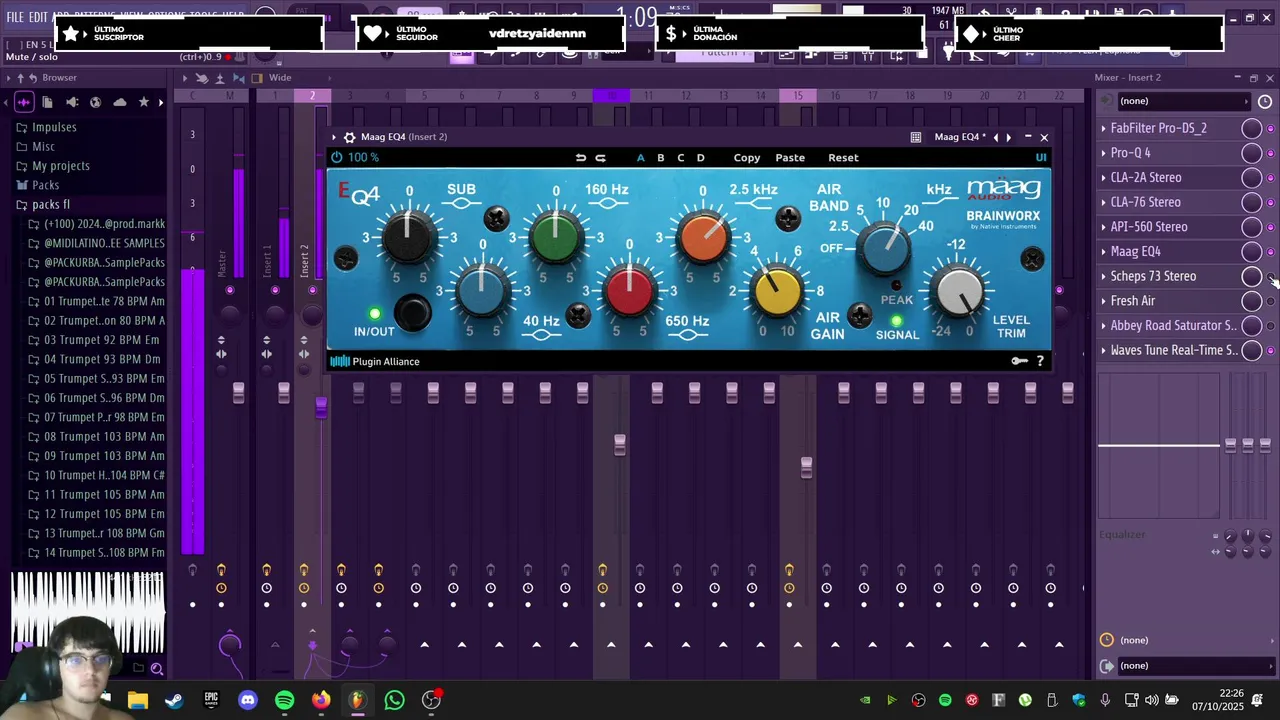1280x720 pixels.
Task: Click the Plugin Alliance logo
Action: pos(375,361)
